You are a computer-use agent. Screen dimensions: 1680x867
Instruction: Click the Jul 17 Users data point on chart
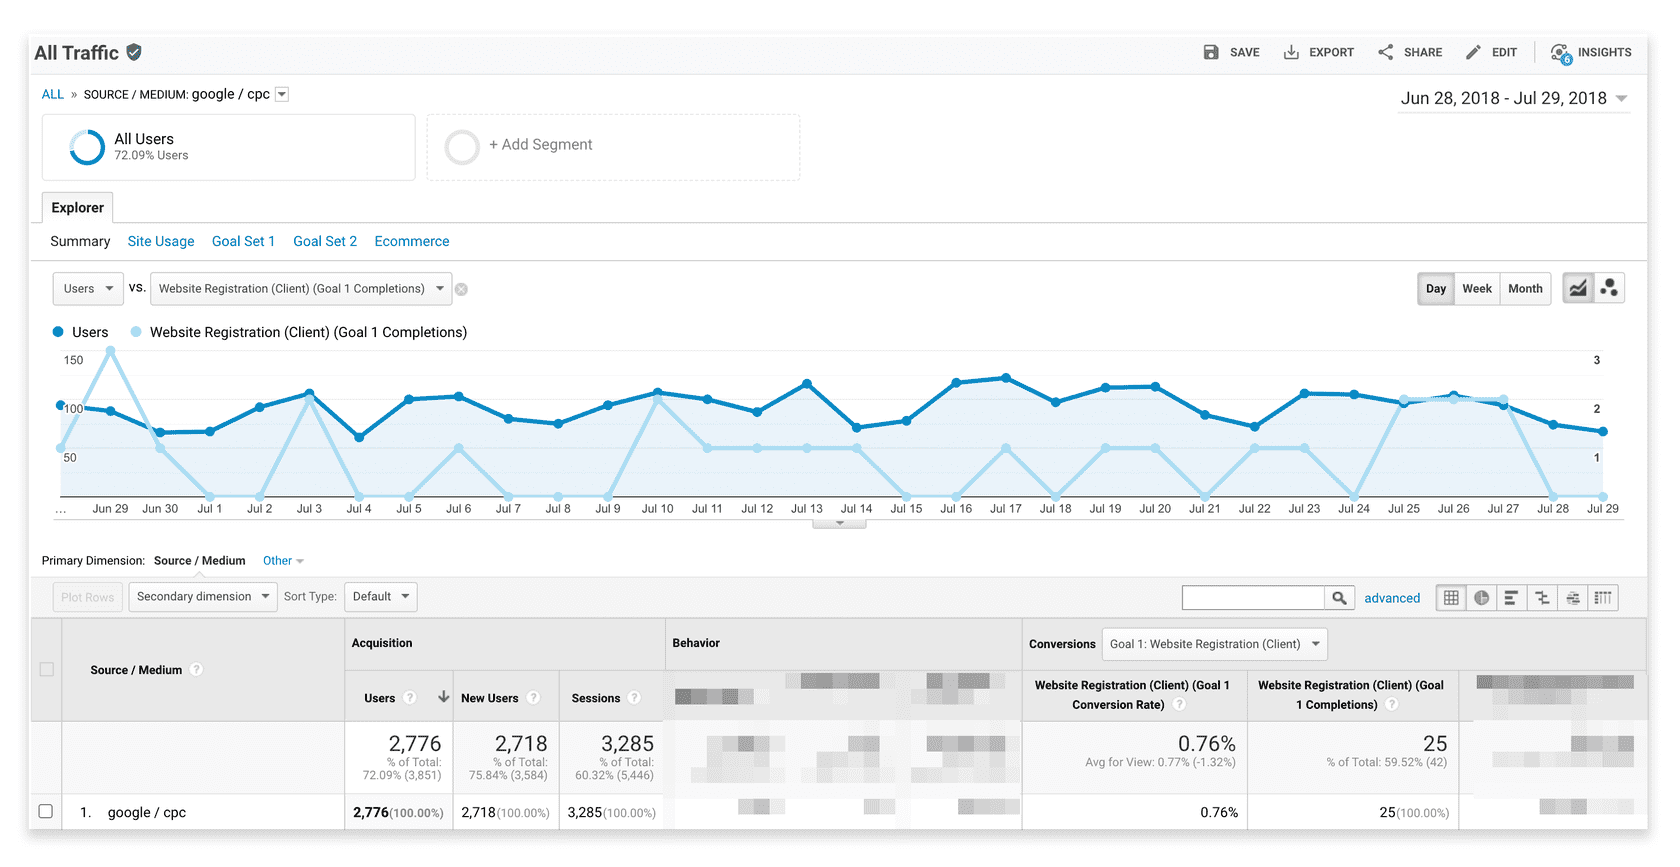click(x=1006, y=378)
